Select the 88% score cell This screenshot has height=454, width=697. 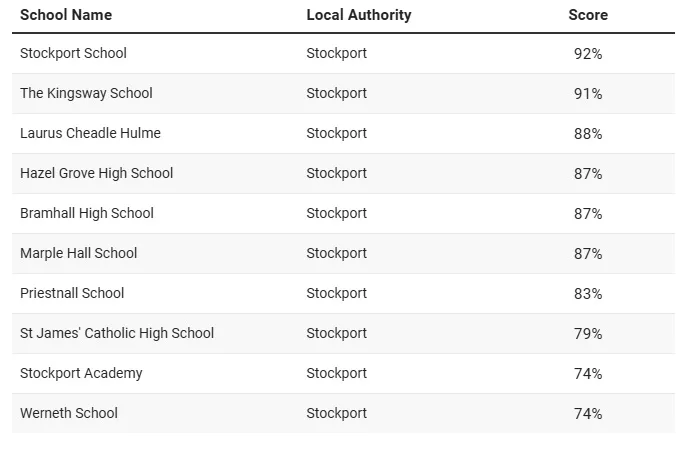click(588, 134)
